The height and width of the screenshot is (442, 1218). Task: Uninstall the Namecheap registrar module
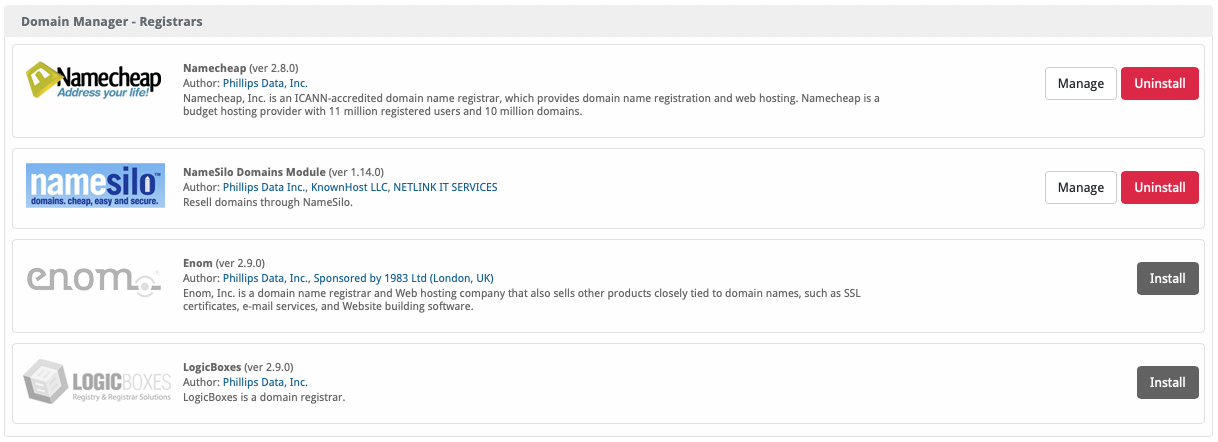(x=1159, y=84)
